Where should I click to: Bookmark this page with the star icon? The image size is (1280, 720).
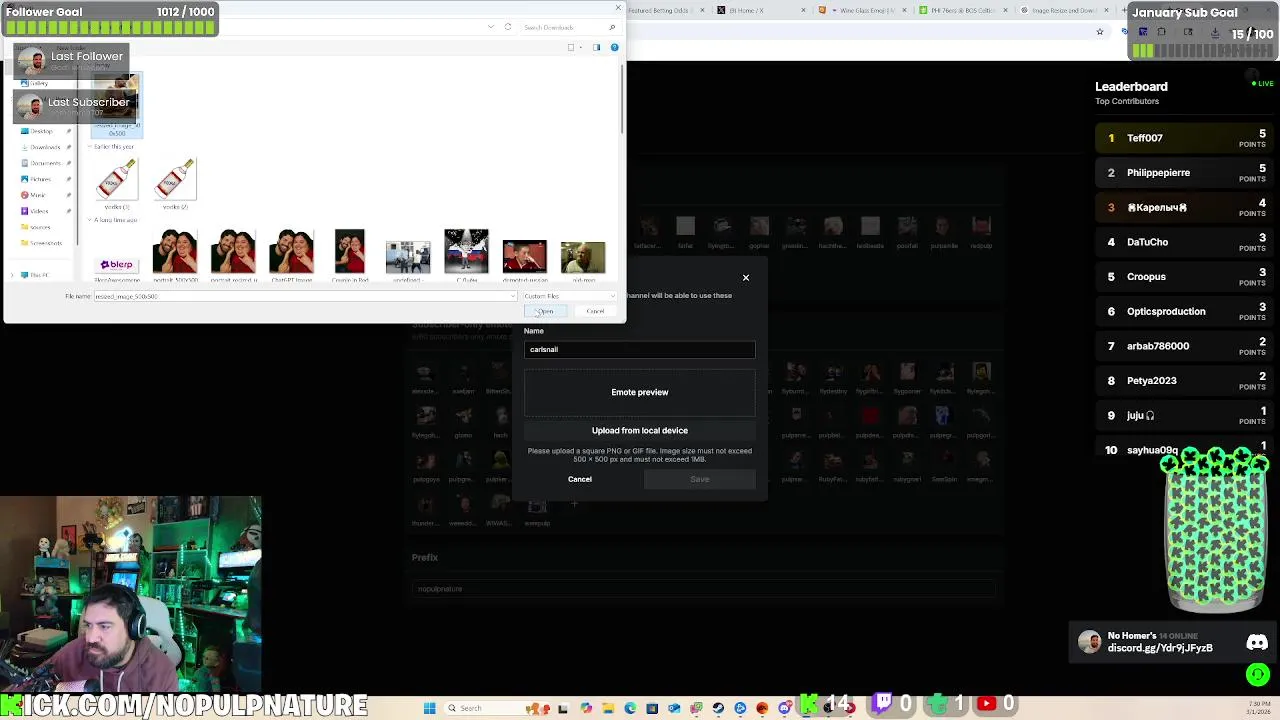pos(1100,32)
